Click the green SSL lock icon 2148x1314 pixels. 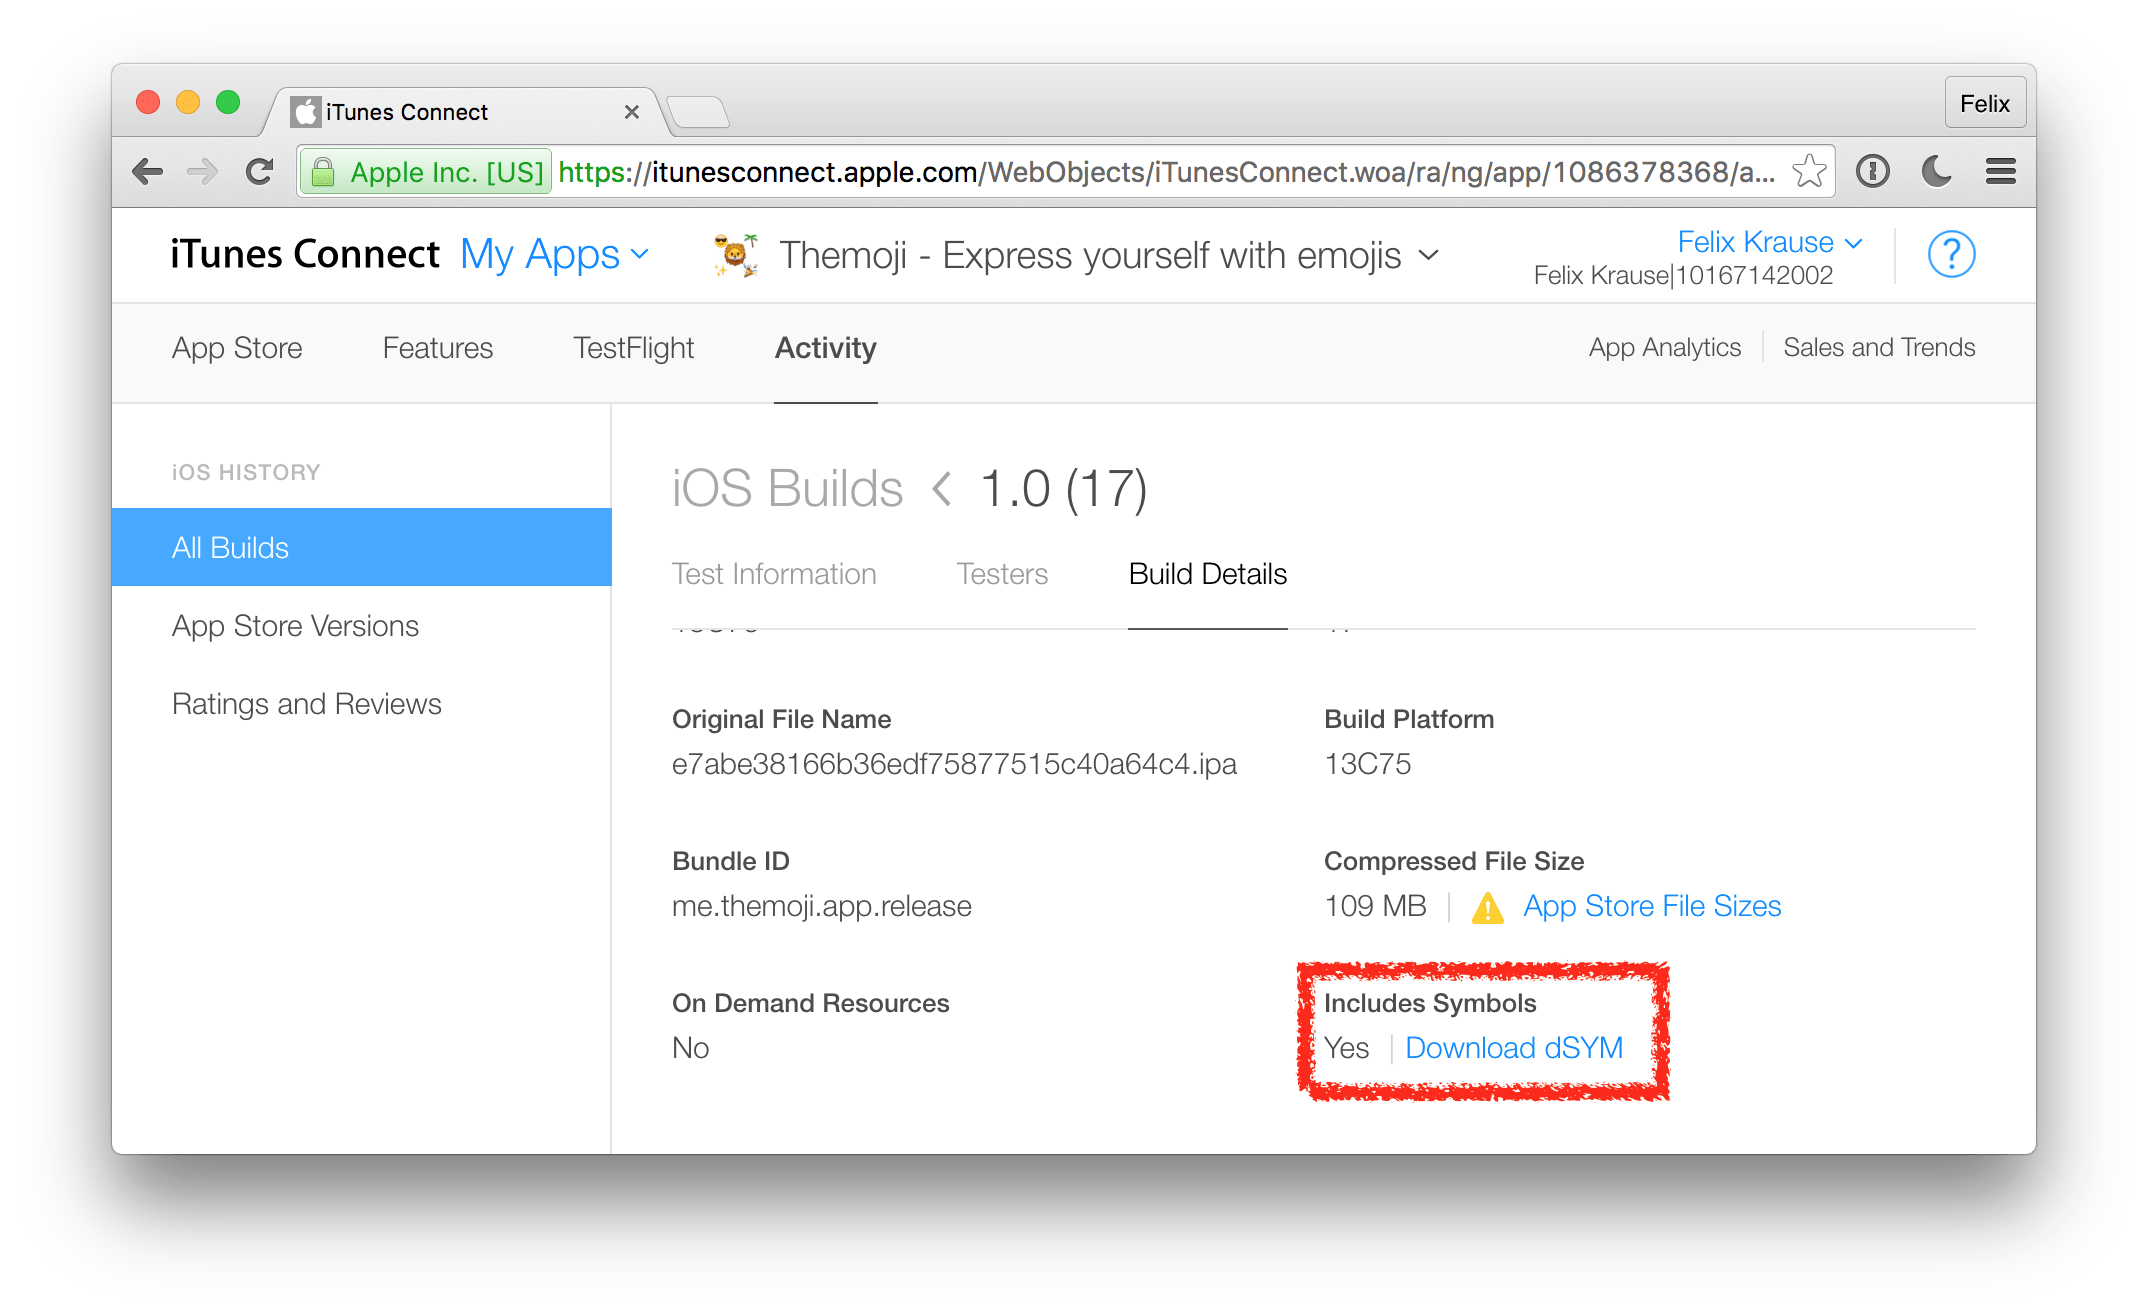[322, 172]
